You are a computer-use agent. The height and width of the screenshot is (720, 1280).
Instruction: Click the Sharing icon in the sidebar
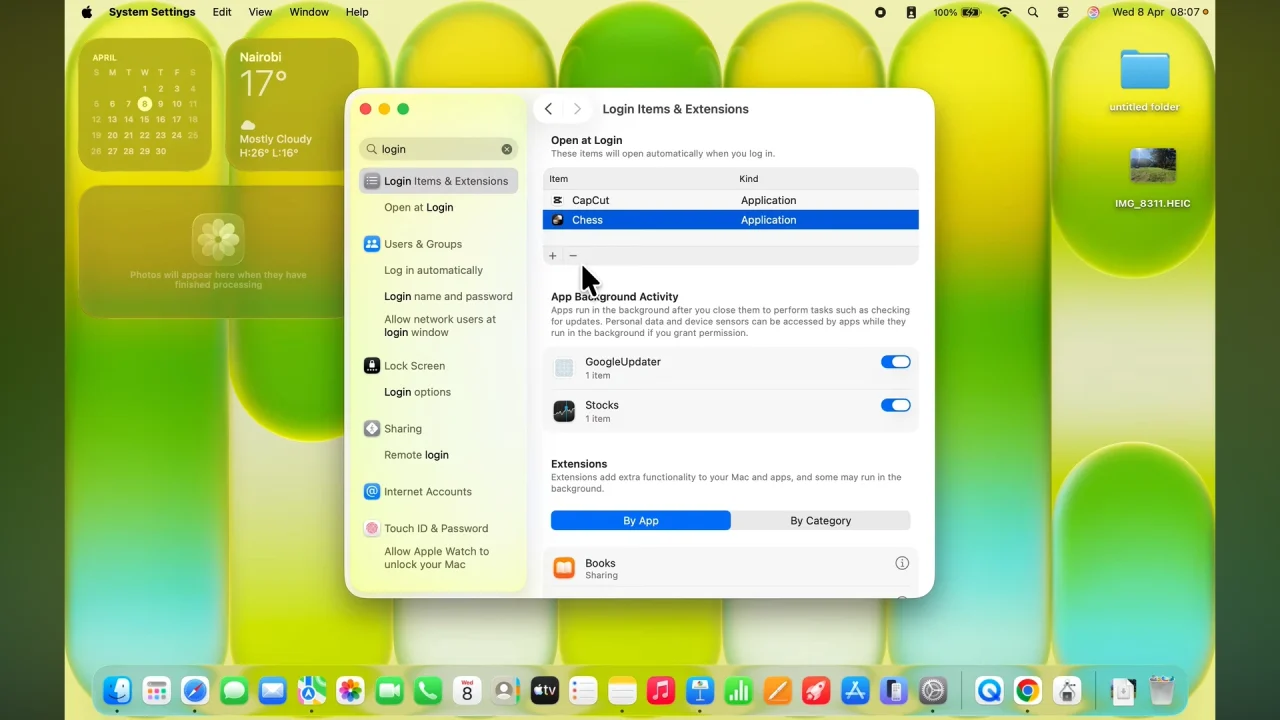pos(371,428)
